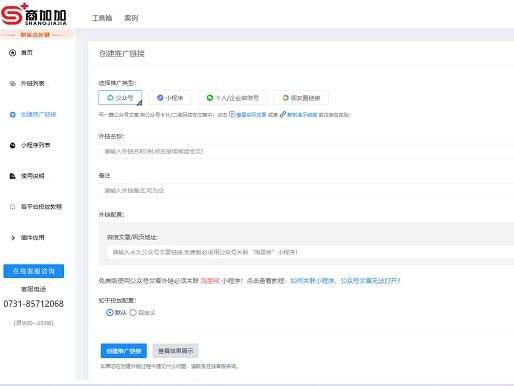
Task: Open 小程序列表 in the sidebar
Action: pos(35,145)
